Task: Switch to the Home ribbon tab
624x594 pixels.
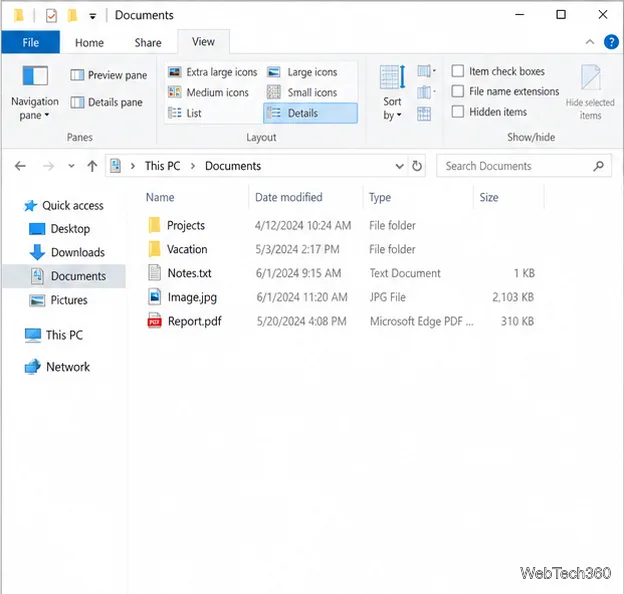Action: (x=90, y=43)
